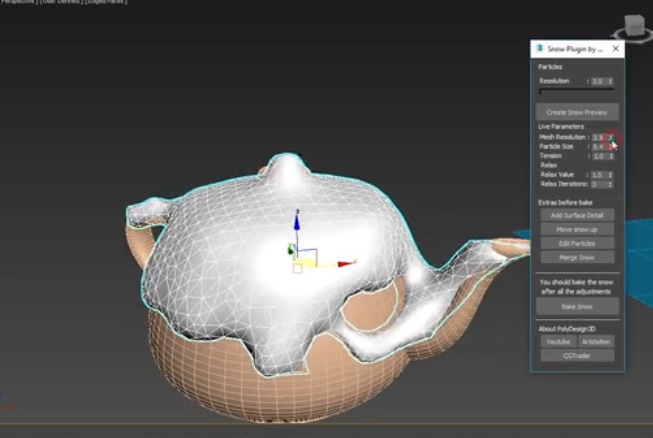
Task: Open the Youtube link in About section
Action: pos(558,342)
